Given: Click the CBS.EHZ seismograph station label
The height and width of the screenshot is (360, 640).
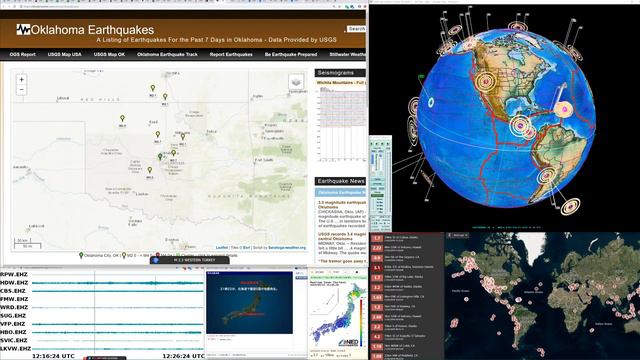Looking at the screenshot, I should click(13, 291).
